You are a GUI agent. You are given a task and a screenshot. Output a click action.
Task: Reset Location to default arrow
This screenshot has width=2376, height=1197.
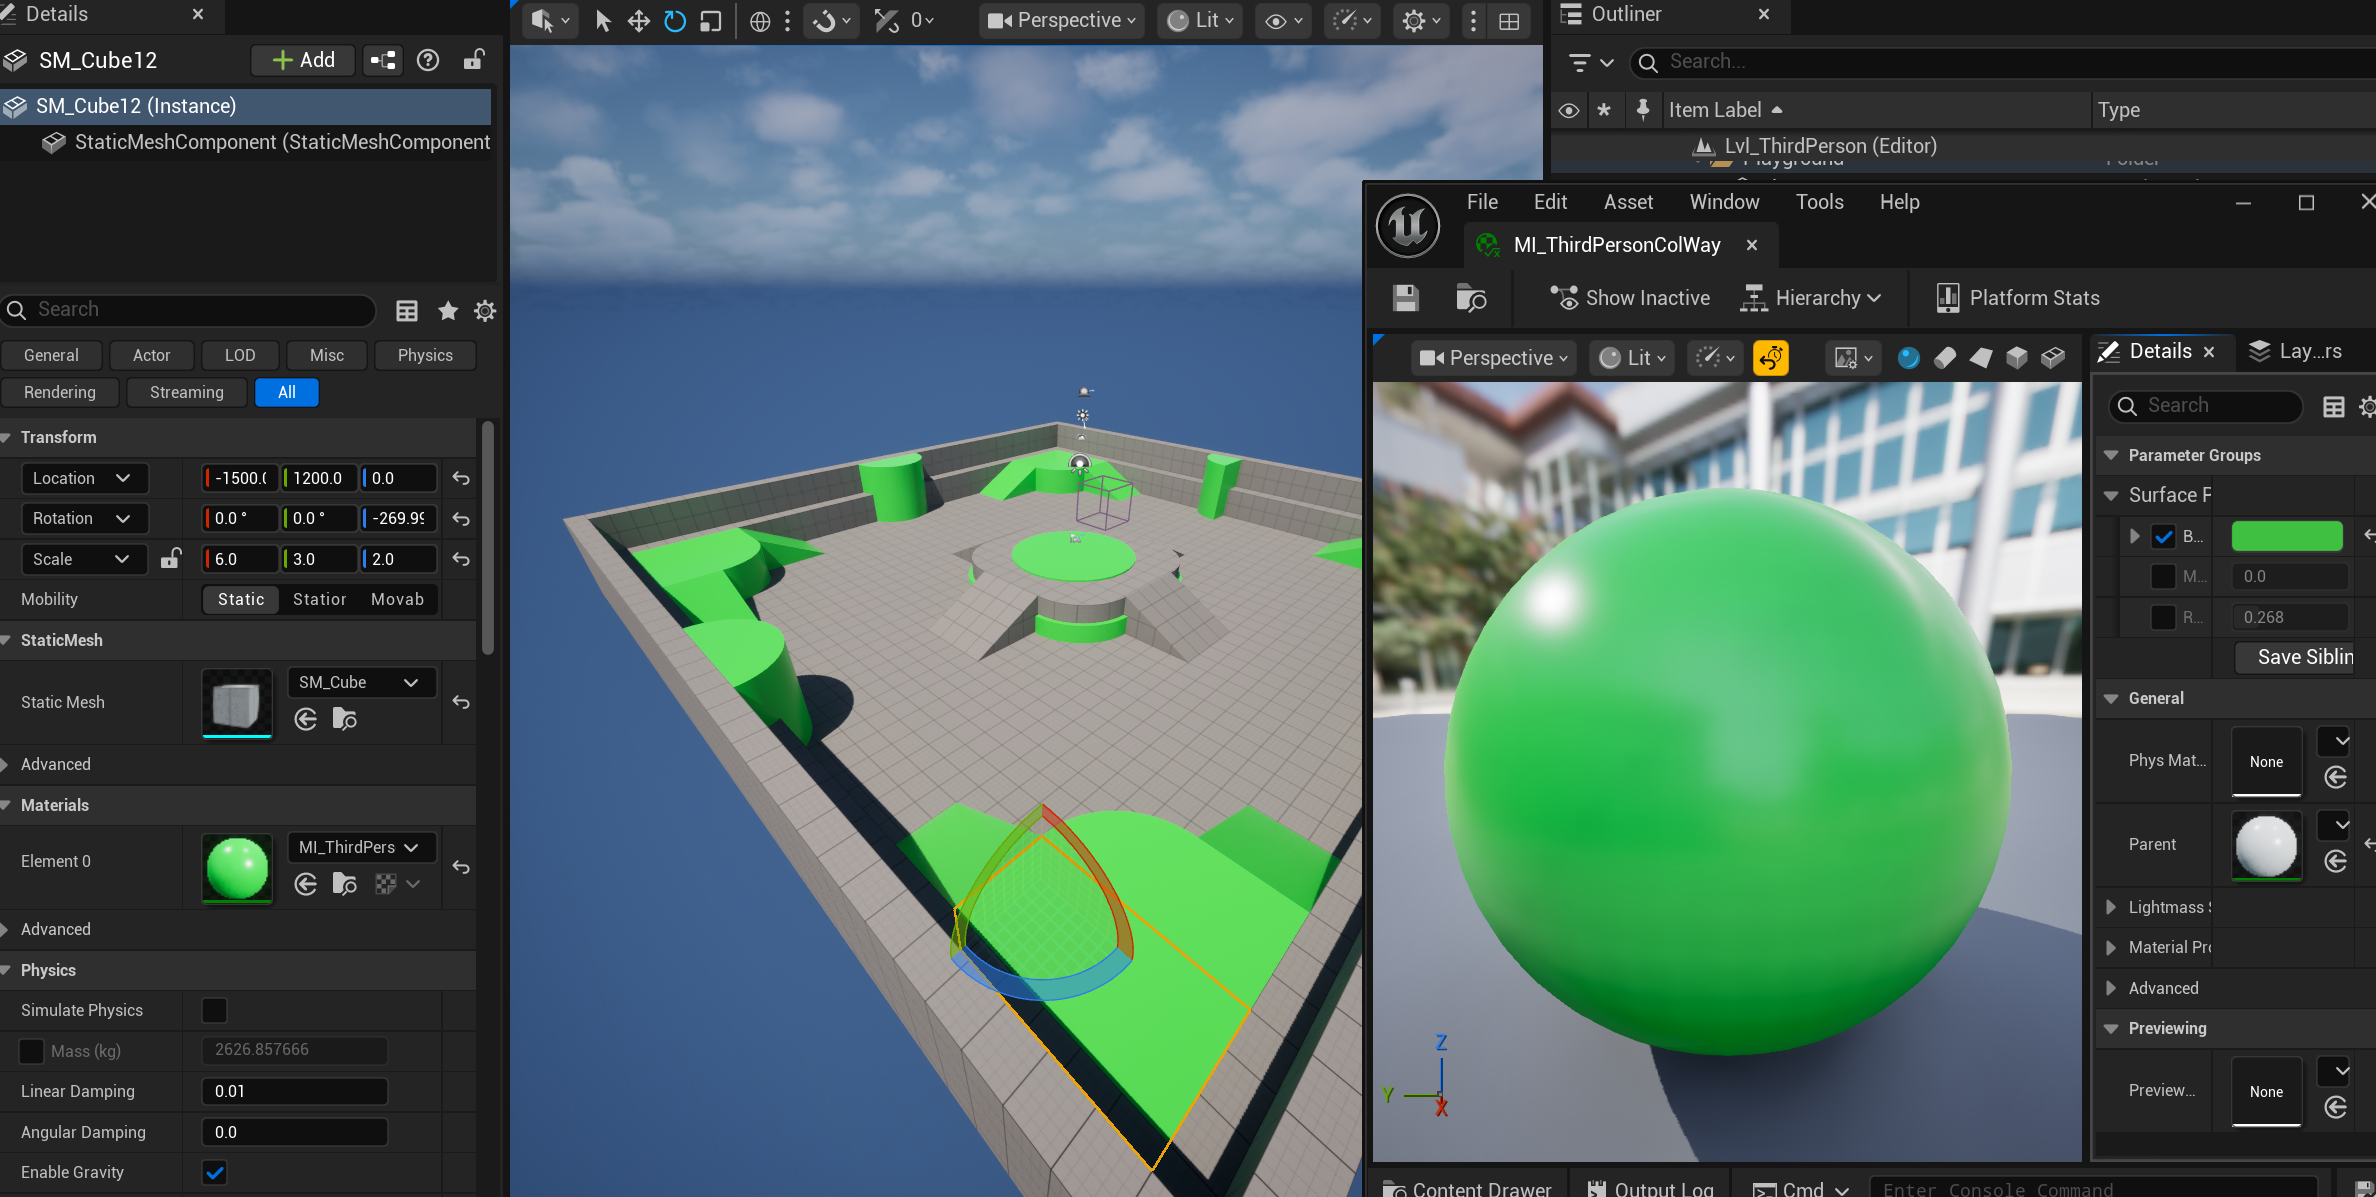point(461,478)
